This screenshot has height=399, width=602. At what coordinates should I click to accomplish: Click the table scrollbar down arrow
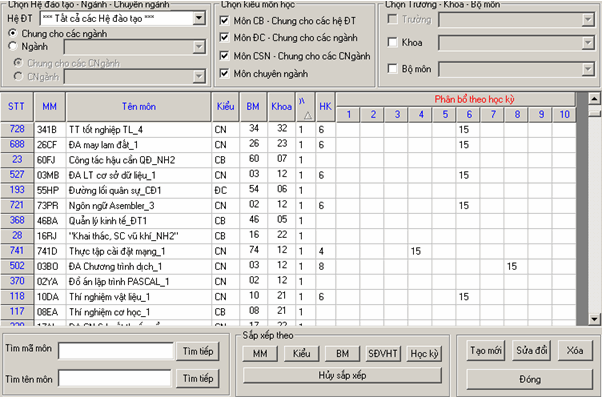594,319
